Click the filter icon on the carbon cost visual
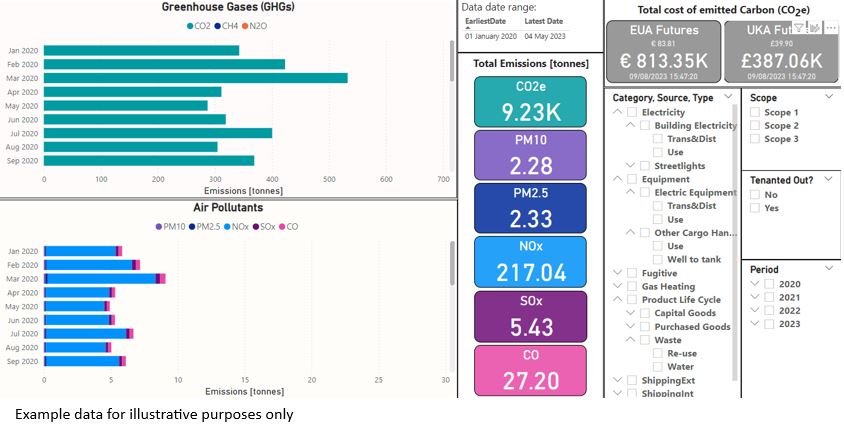 coord(799,28)
